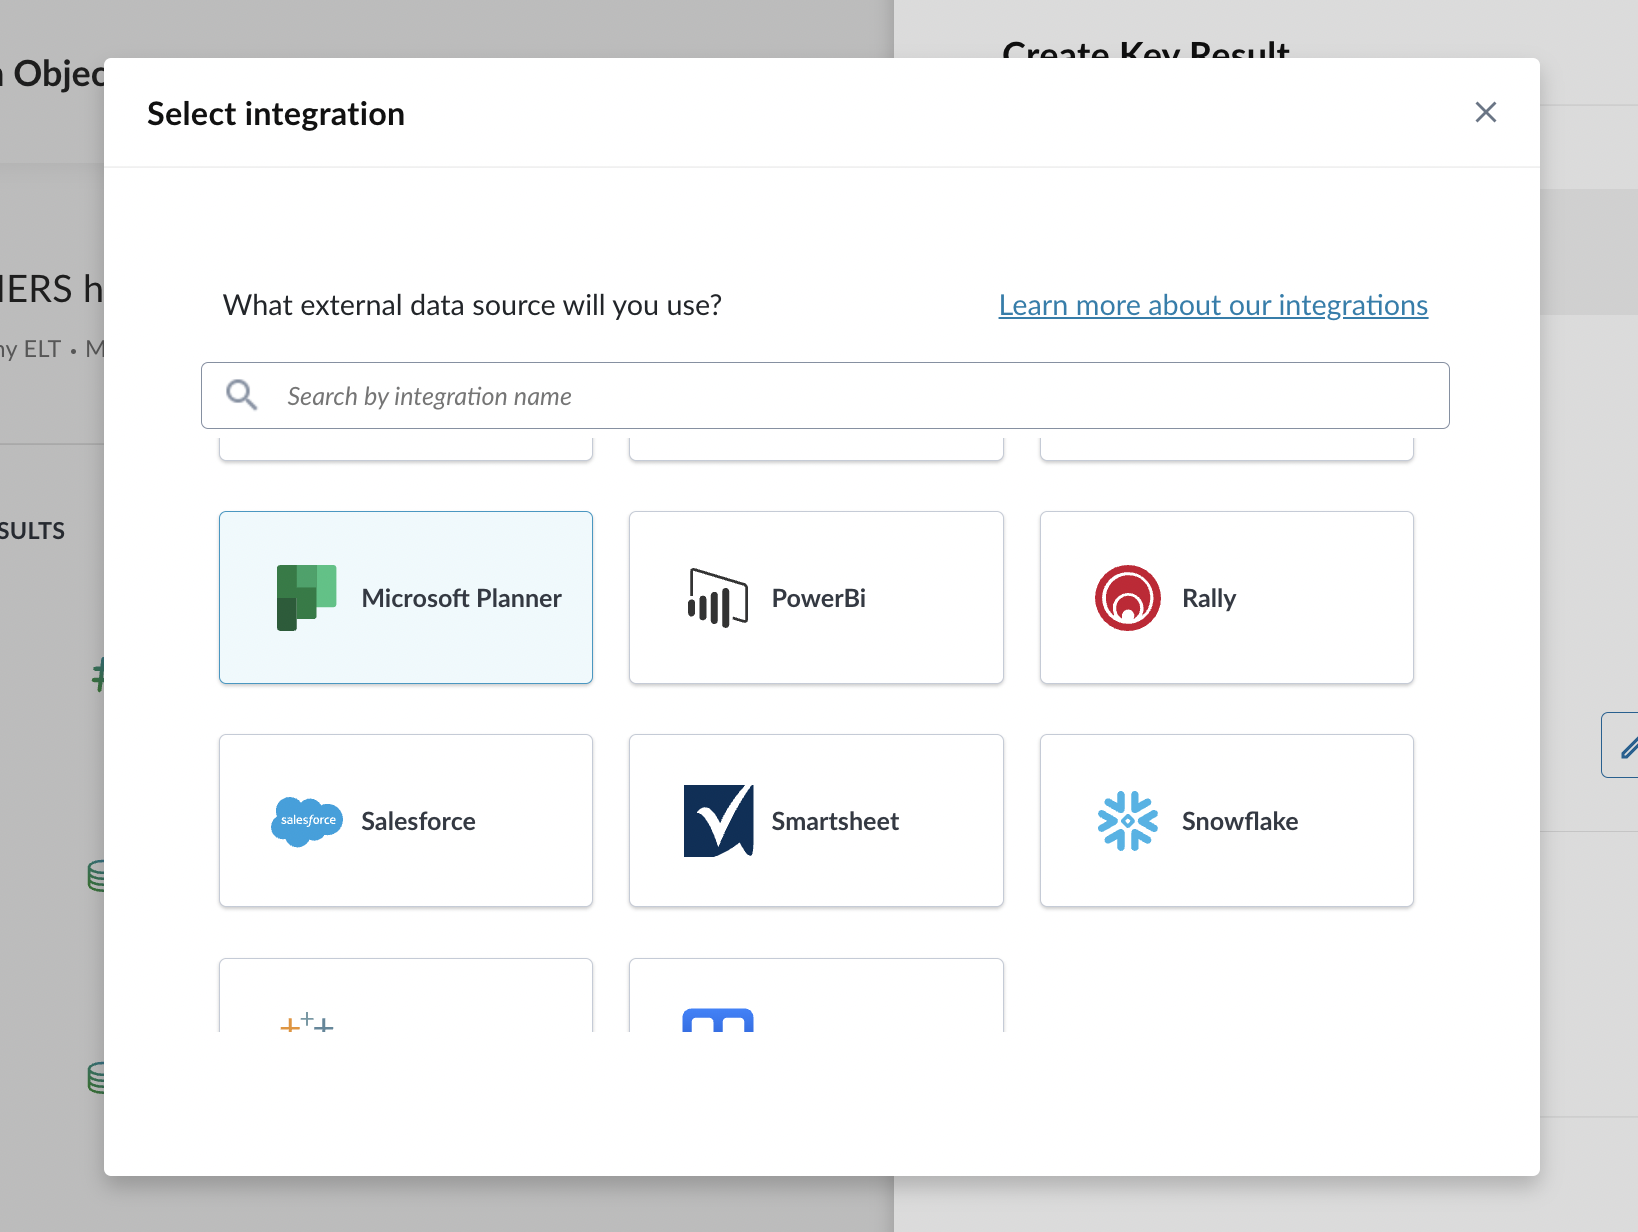
Task: Click the PowerBi chart logo icon
Action: click(x=717, y=598)
